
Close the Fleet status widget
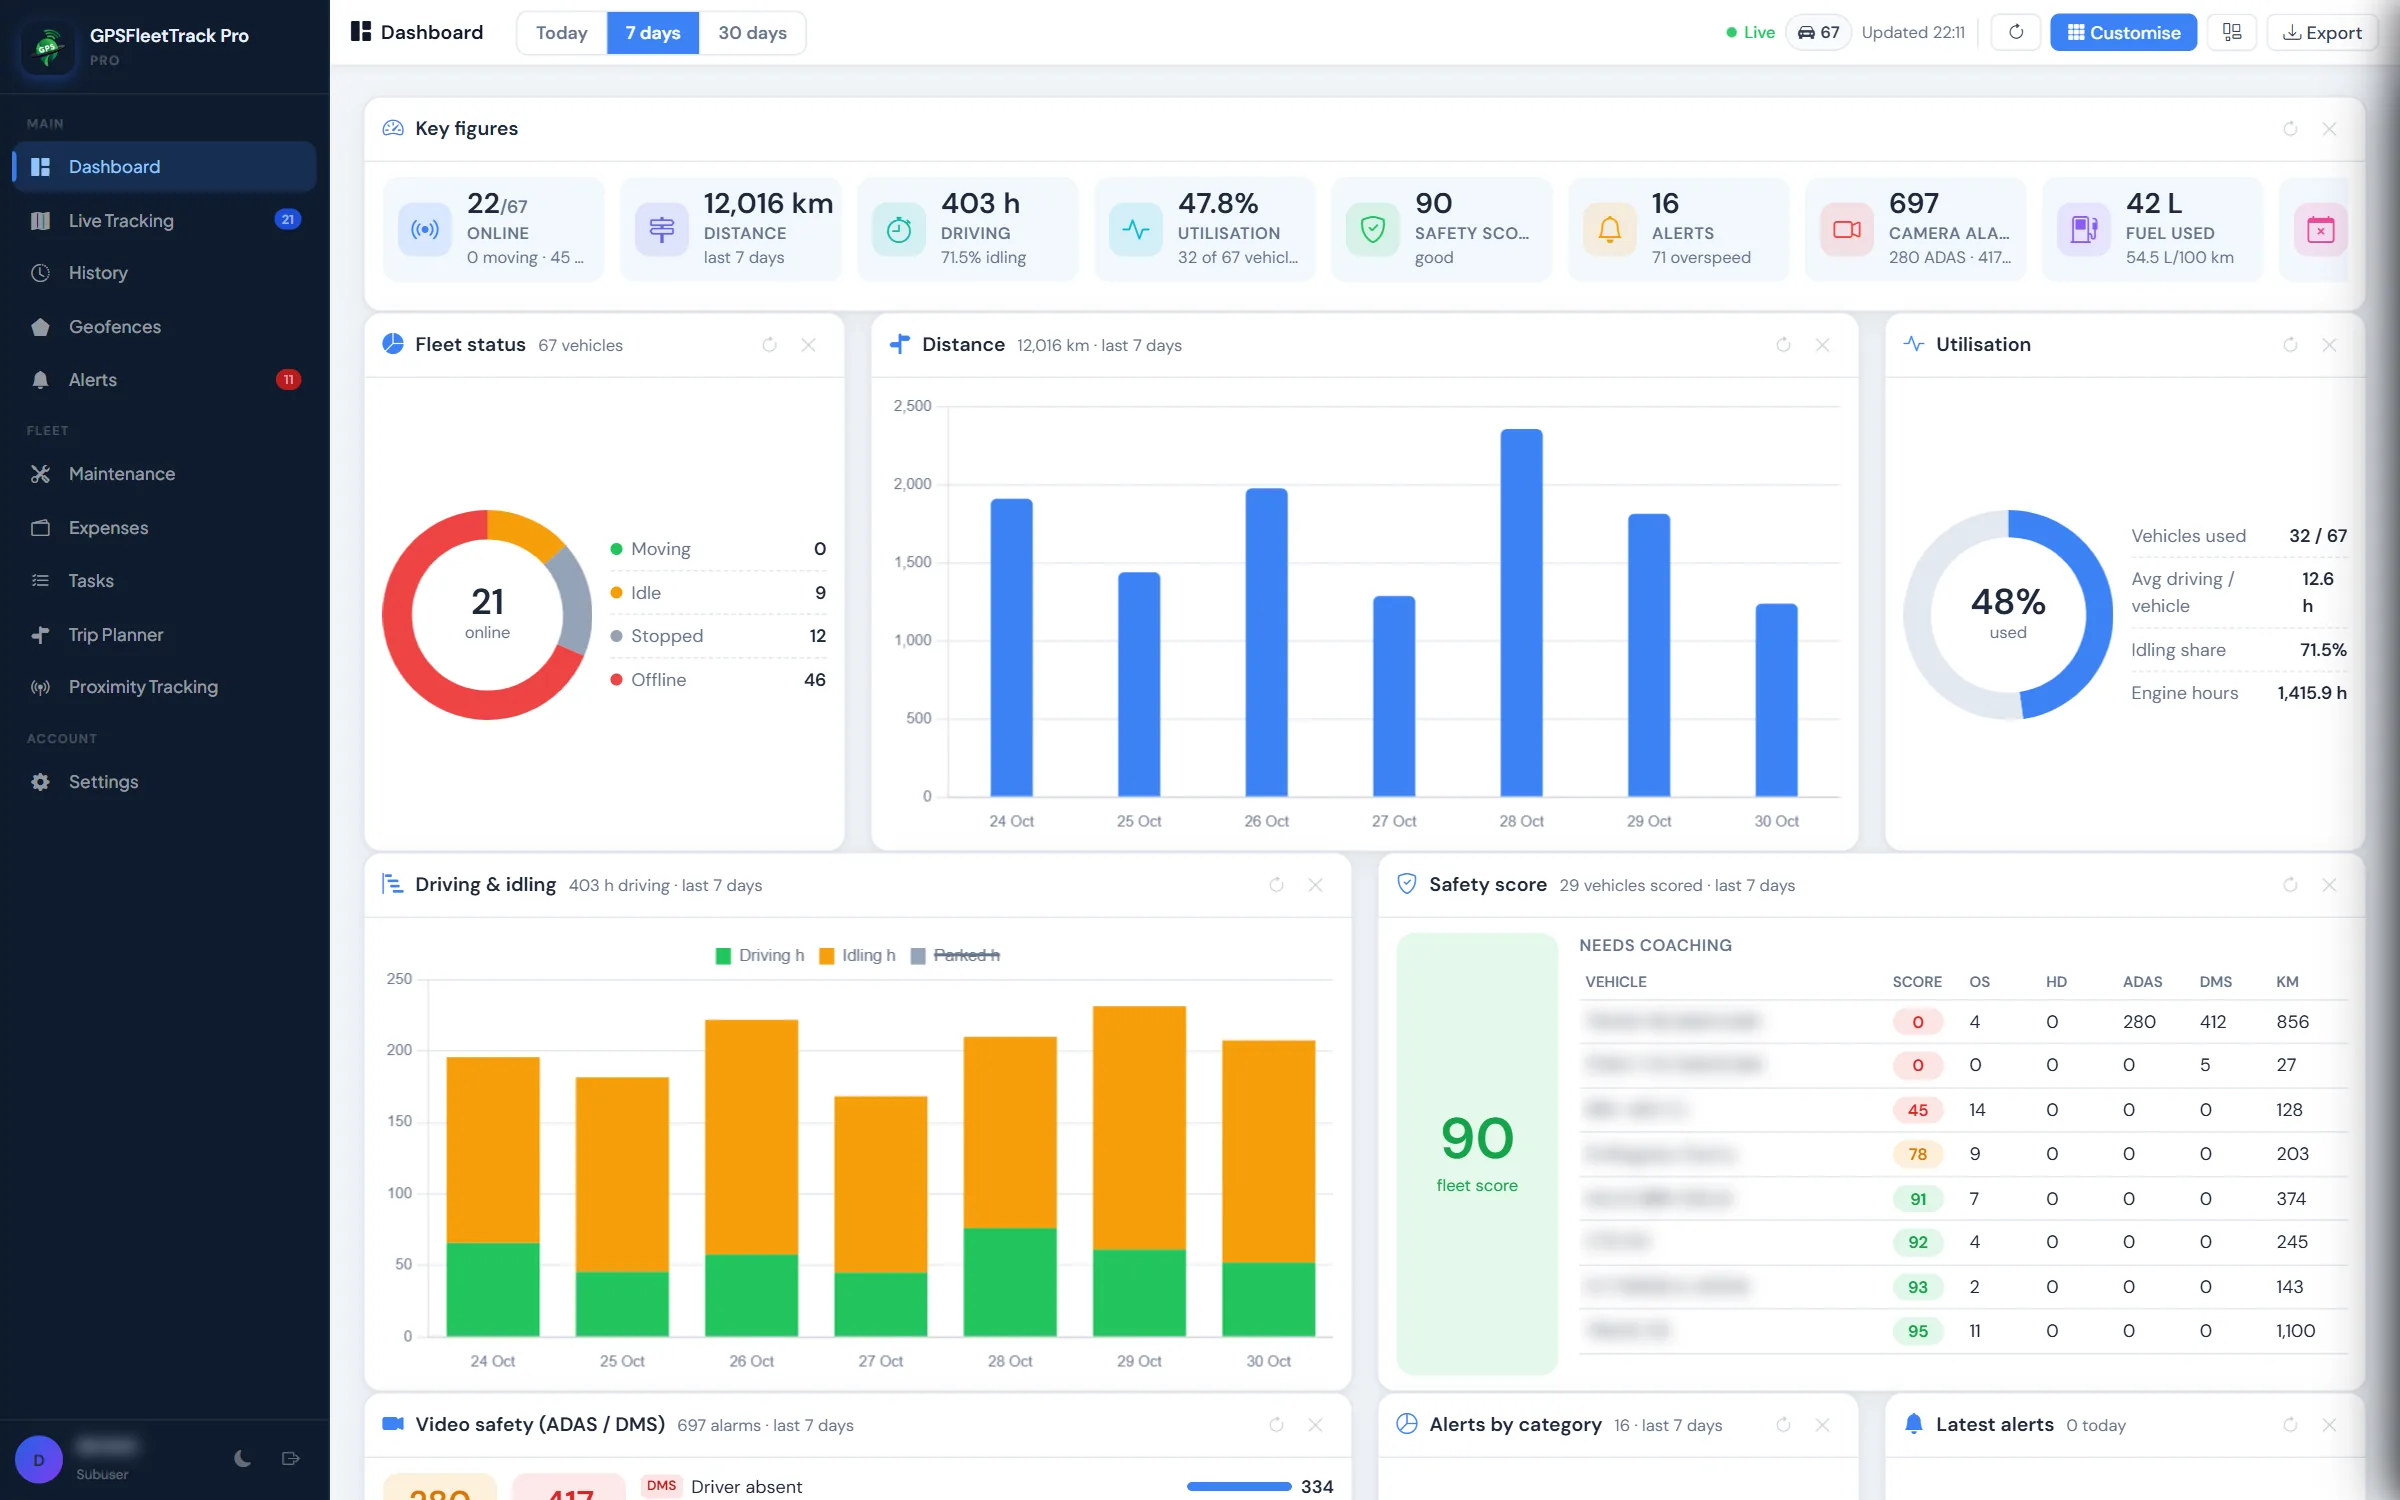tap(809, 345)
